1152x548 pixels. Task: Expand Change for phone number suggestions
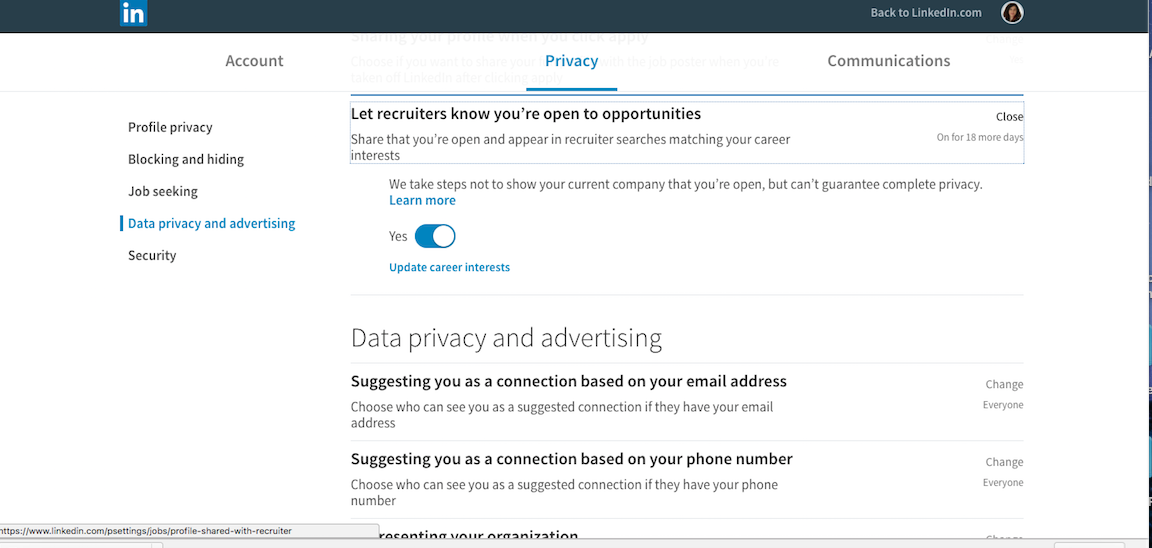(1004, 462)
